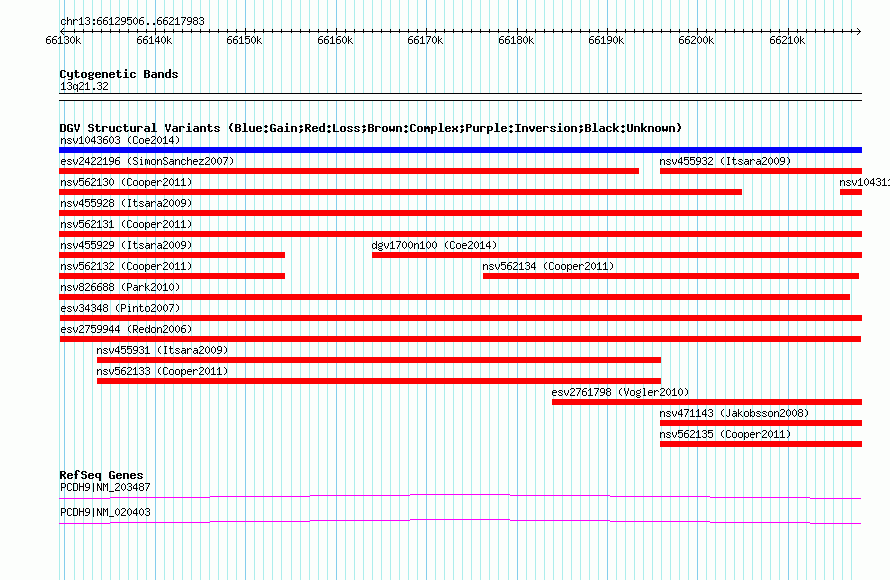Click the magenta PCDH9 NM_203487 transcript line
The image size is (890, 580).
pos(460,497)
